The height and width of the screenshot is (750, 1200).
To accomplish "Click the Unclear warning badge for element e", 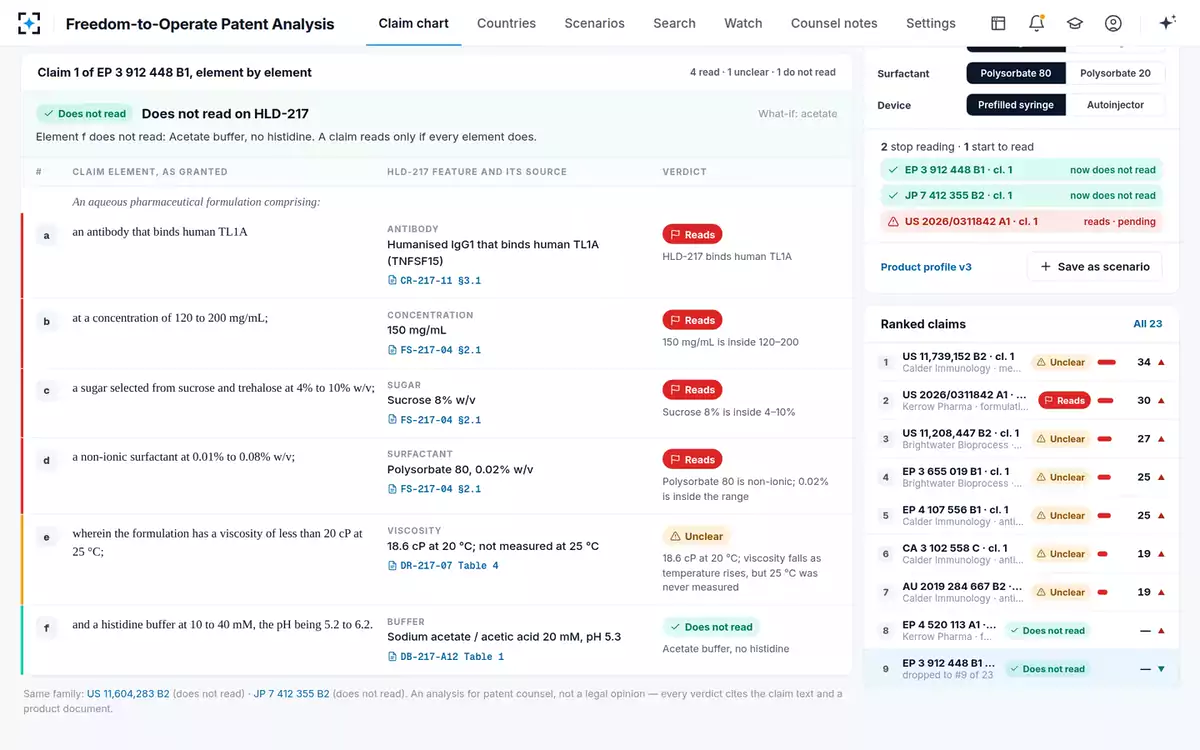I will pos(696,536).
